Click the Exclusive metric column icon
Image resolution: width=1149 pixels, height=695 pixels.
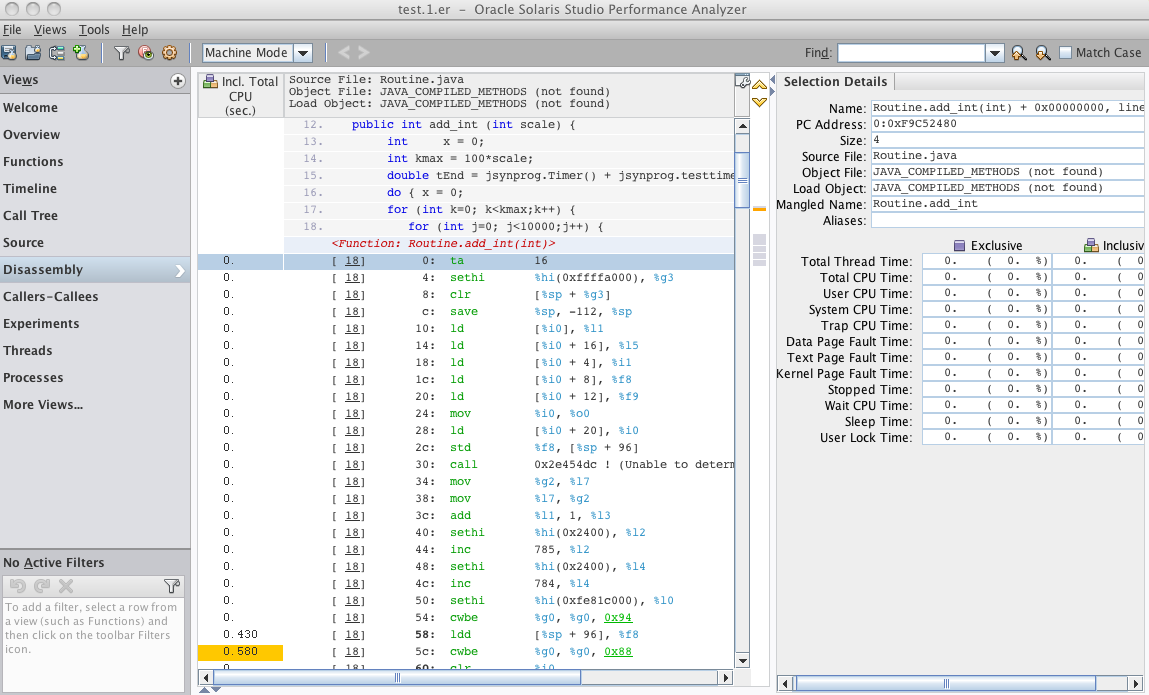click(x=959, y=246)
